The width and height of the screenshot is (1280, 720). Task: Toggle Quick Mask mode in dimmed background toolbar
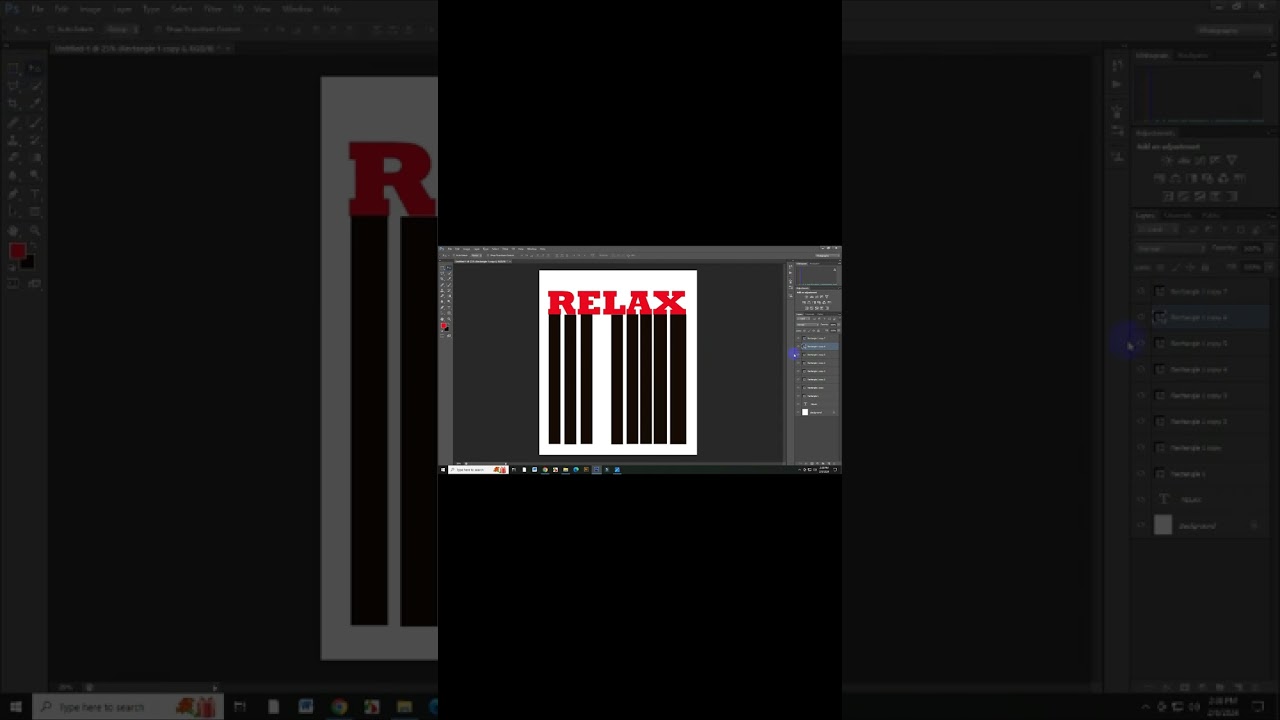(x=14, y=284)
